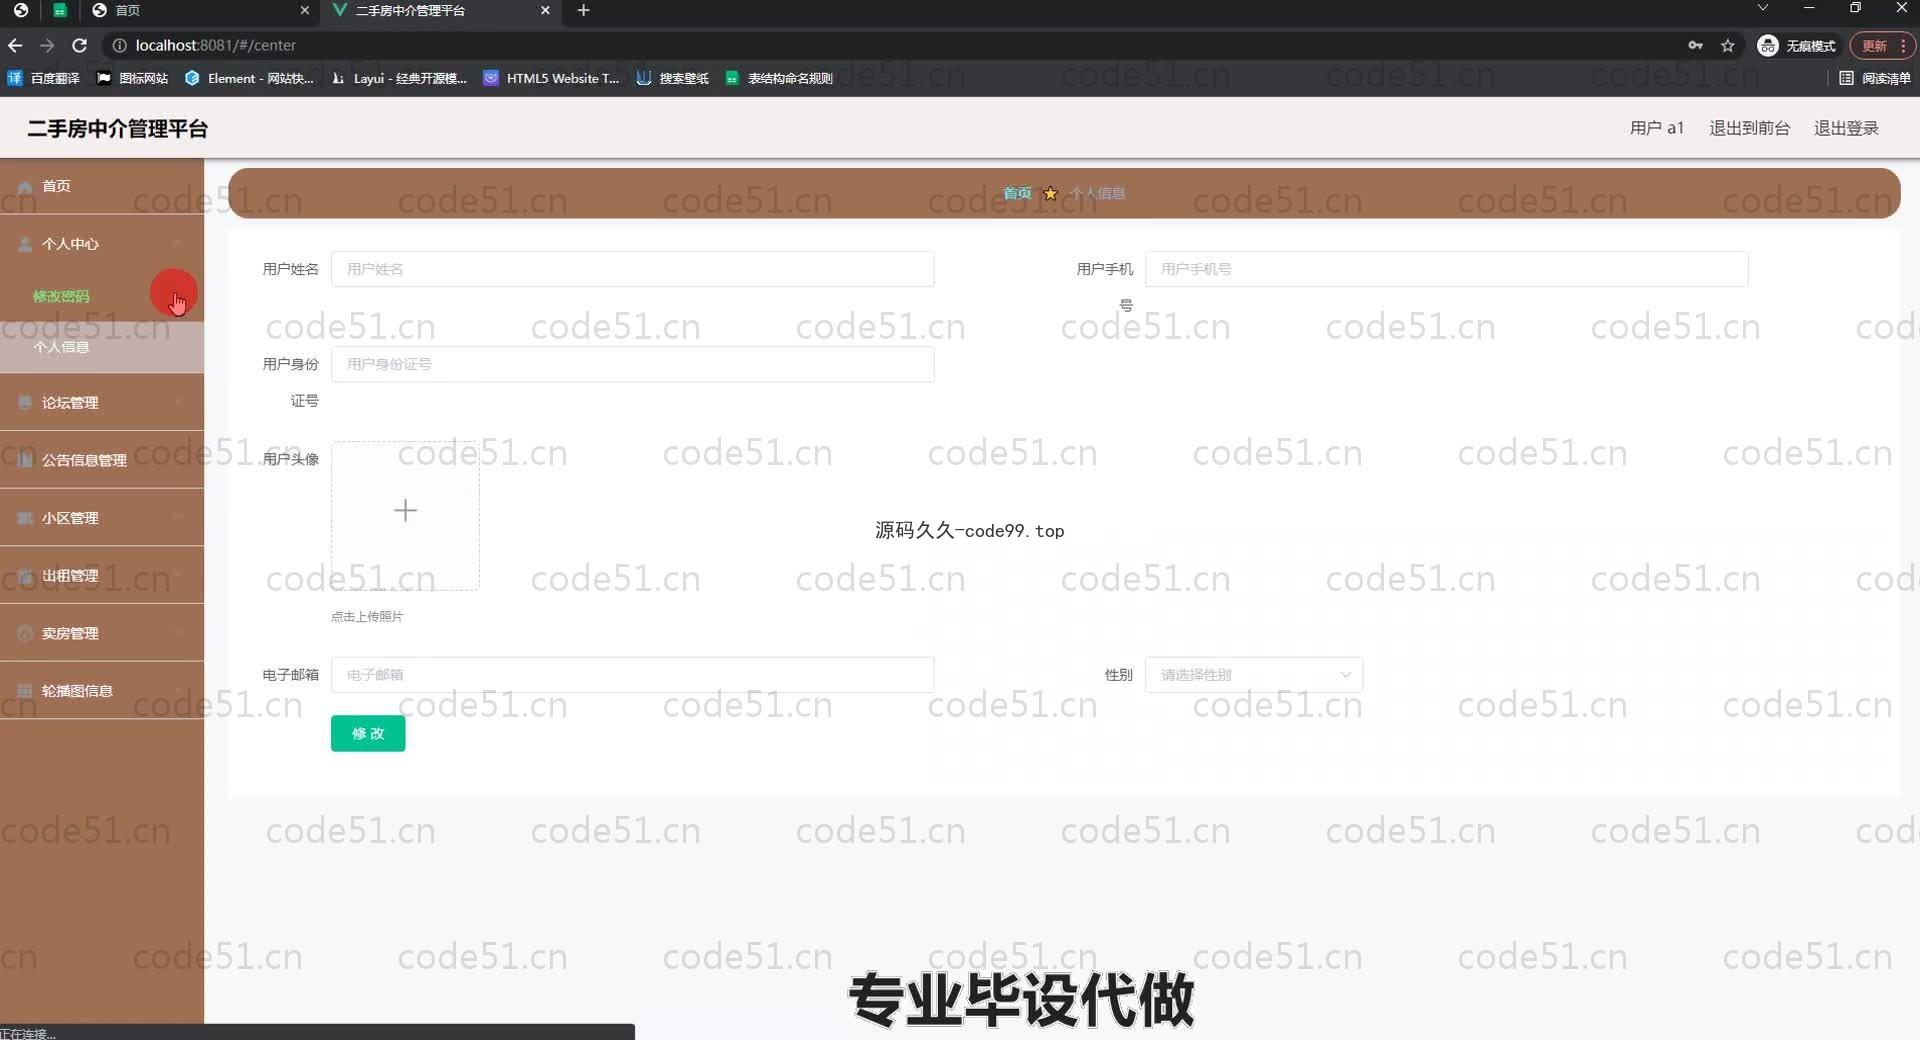Click the icon beside 轮播图信息
This screenshot has width=1920, height=1040.
[x=25, y=691]
